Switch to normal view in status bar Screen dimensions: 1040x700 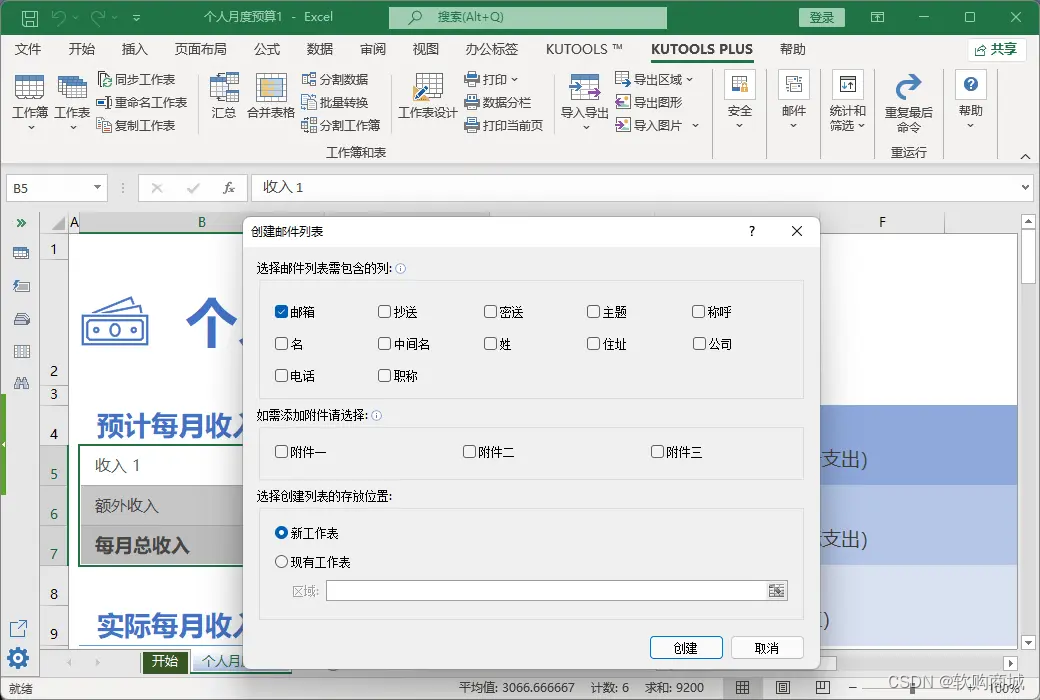pos(742,687)
